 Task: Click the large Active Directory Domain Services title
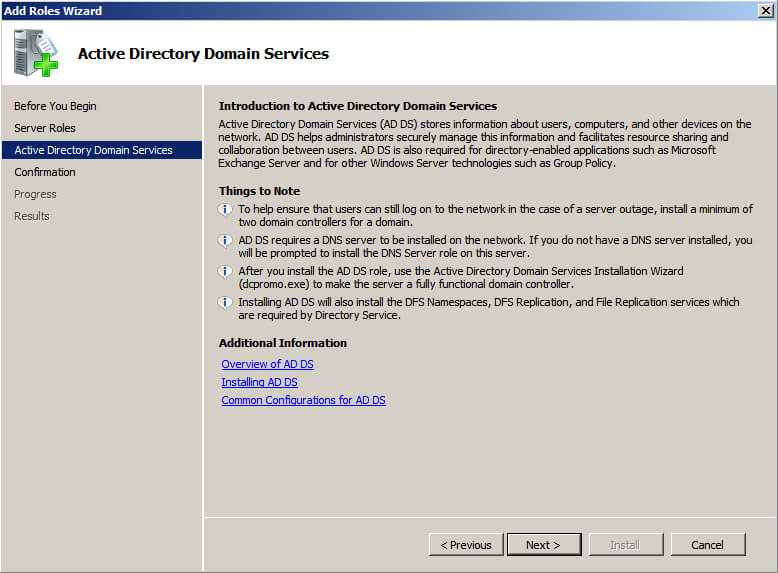[203, 54]
